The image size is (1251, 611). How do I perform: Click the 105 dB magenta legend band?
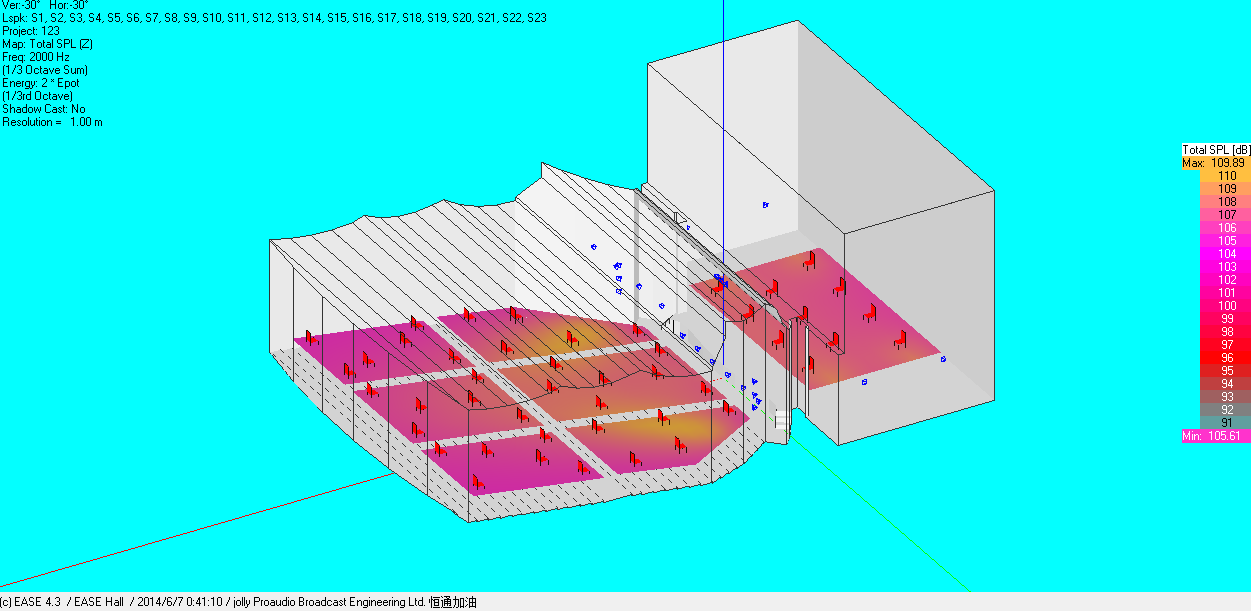tap(1216, 241)
